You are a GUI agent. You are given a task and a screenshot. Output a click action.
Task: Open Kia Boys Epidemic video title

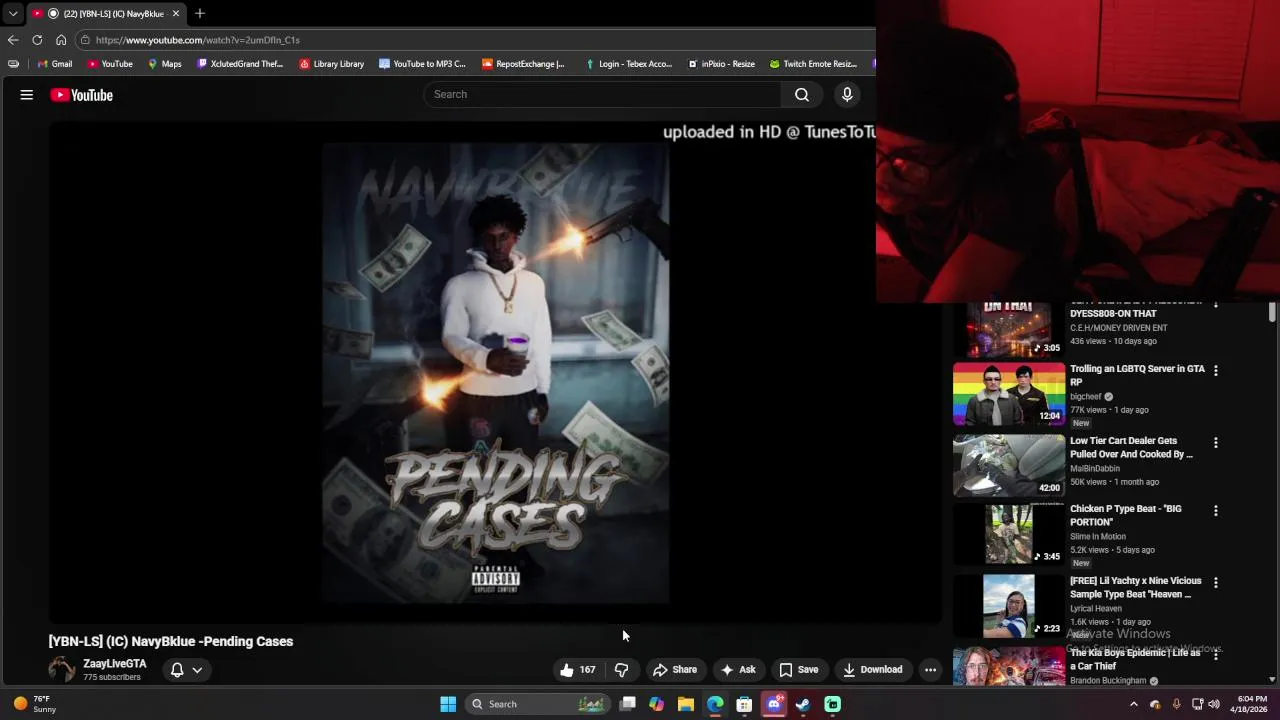[1135, 660]
